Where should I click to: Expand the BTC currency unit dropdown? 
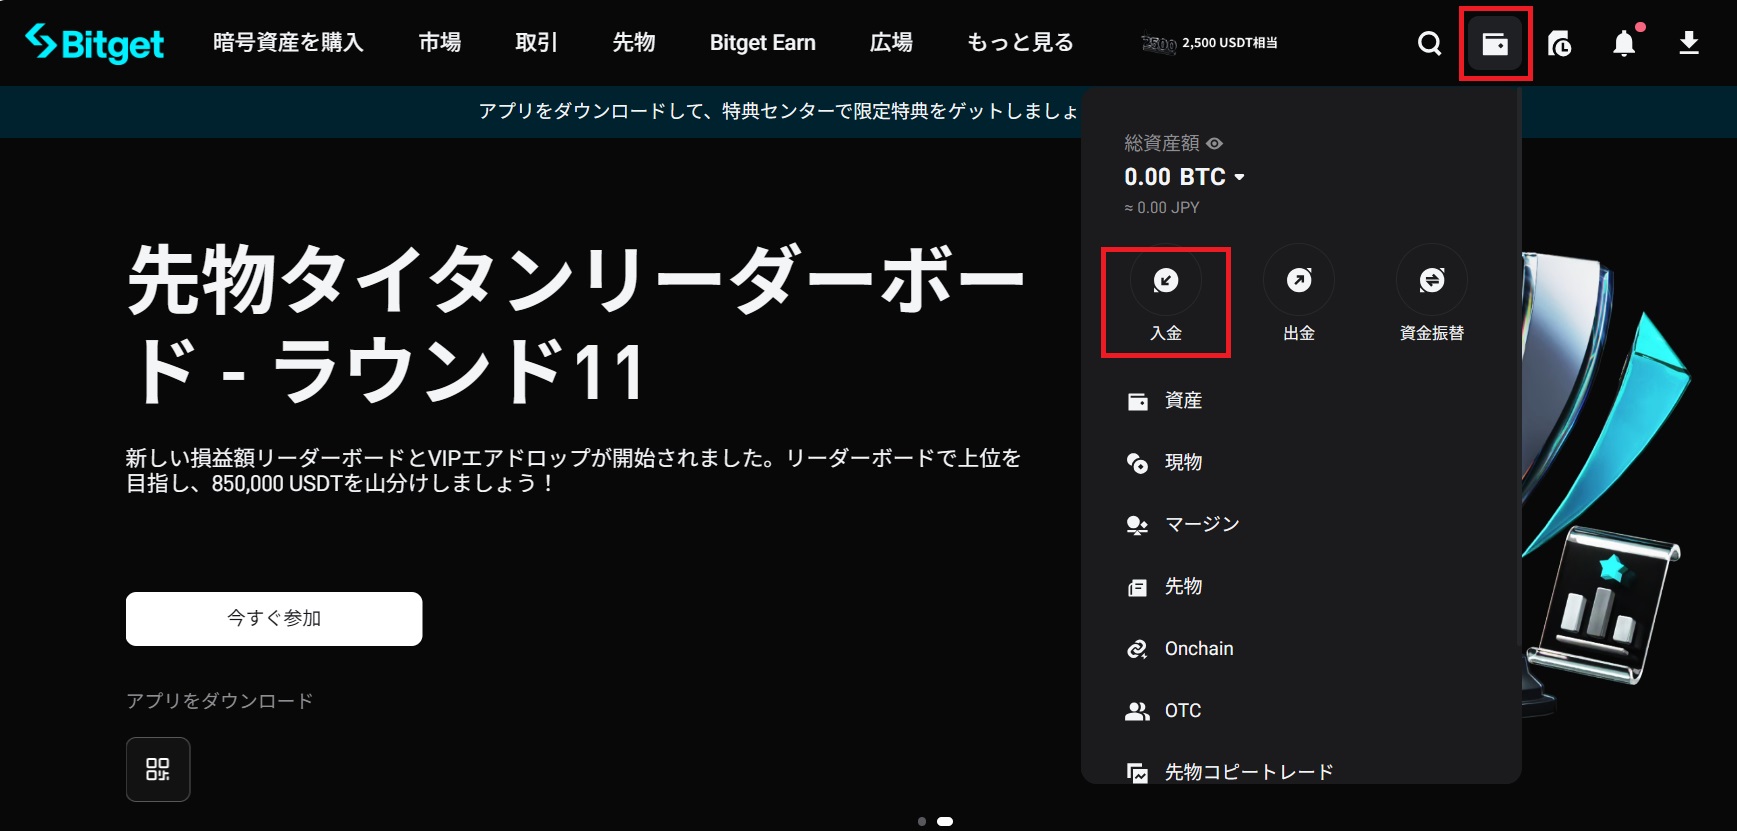(1239, 177)
